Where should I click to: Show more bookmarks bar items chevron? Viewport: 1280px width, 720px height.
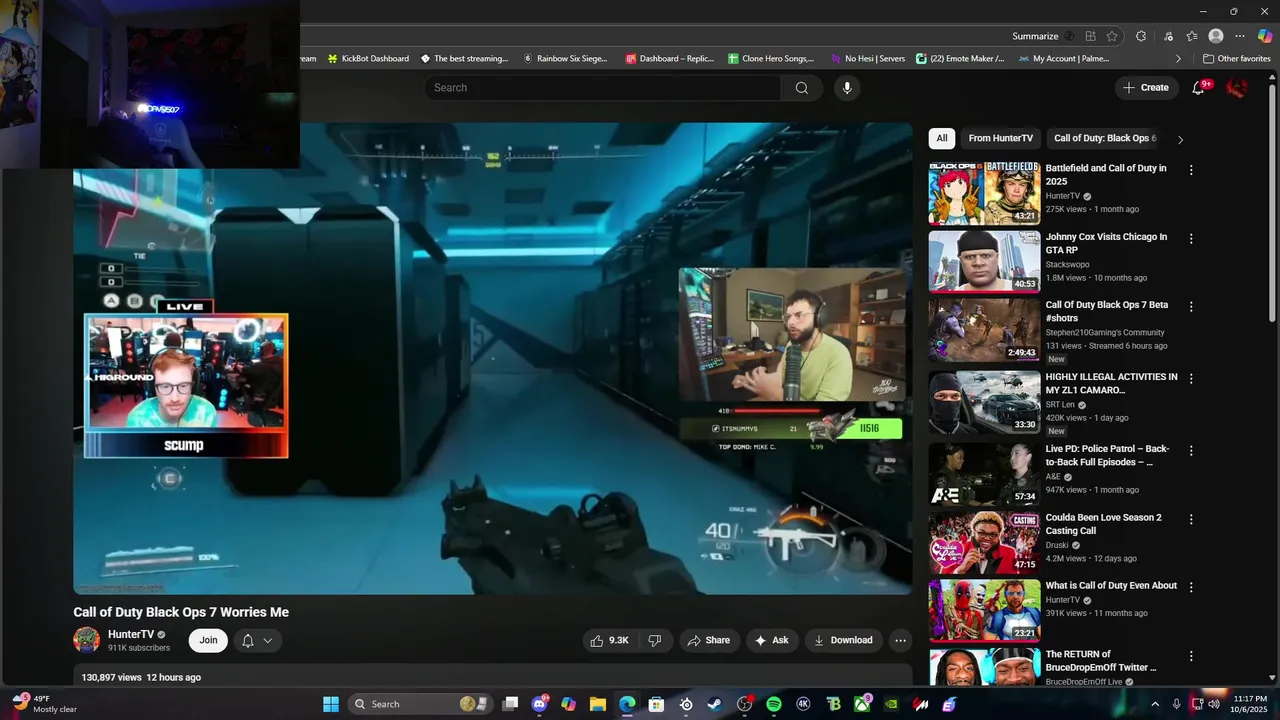point(1178,59)
